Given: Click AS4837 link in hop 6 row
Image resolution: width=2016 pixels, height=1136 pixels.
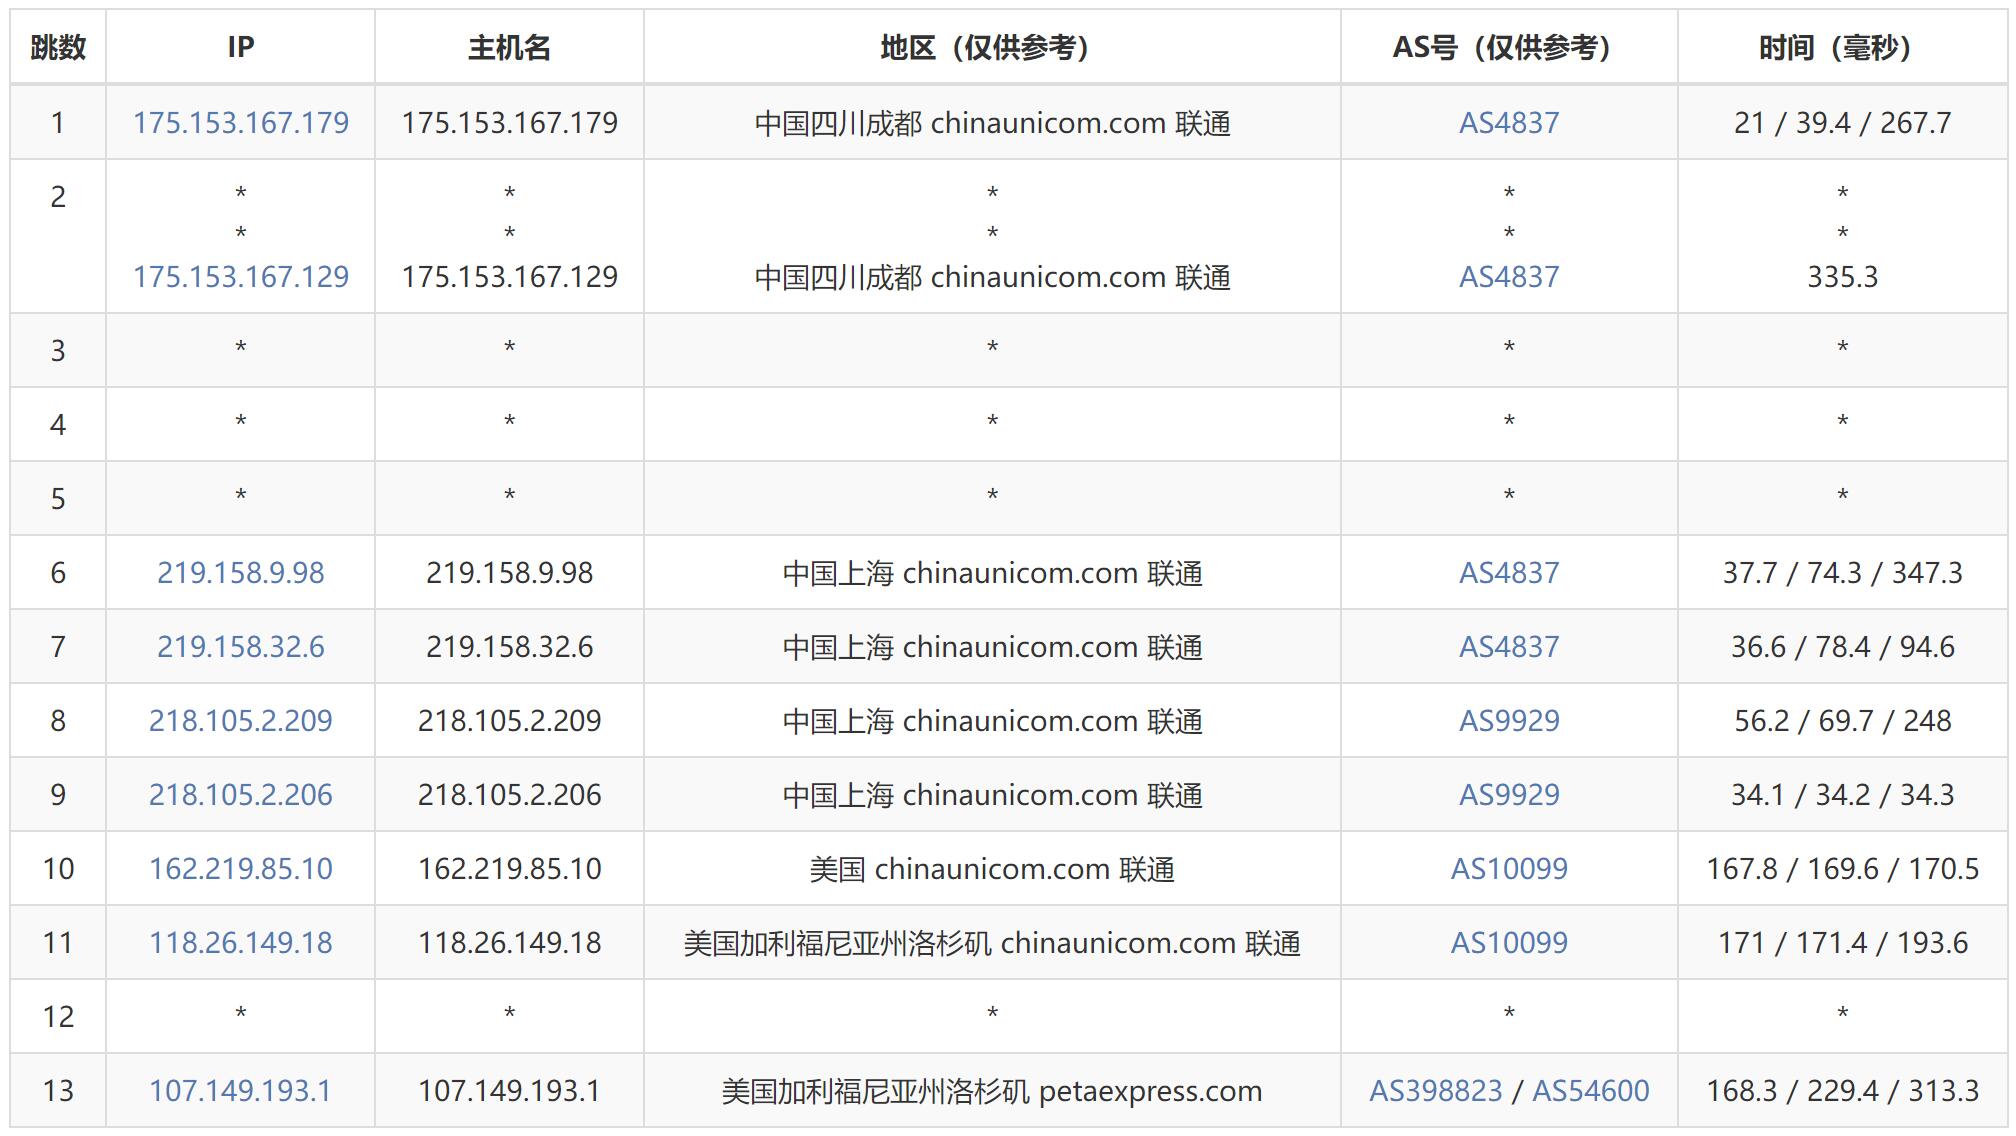Looking at the screenshot, I should [1509, 573].
